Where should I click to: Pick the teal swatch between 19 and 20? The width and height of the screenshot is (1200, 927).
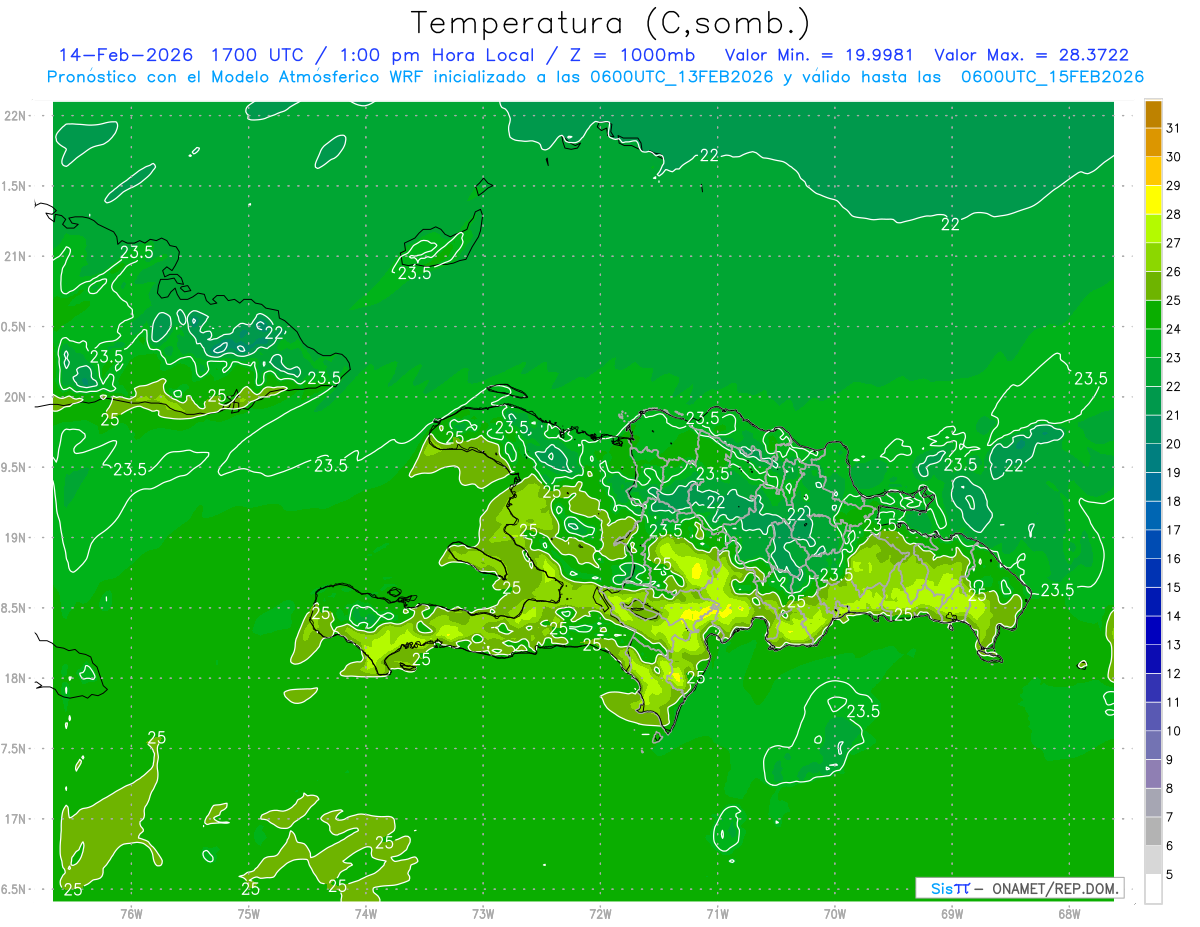(x=1153, y=459)
